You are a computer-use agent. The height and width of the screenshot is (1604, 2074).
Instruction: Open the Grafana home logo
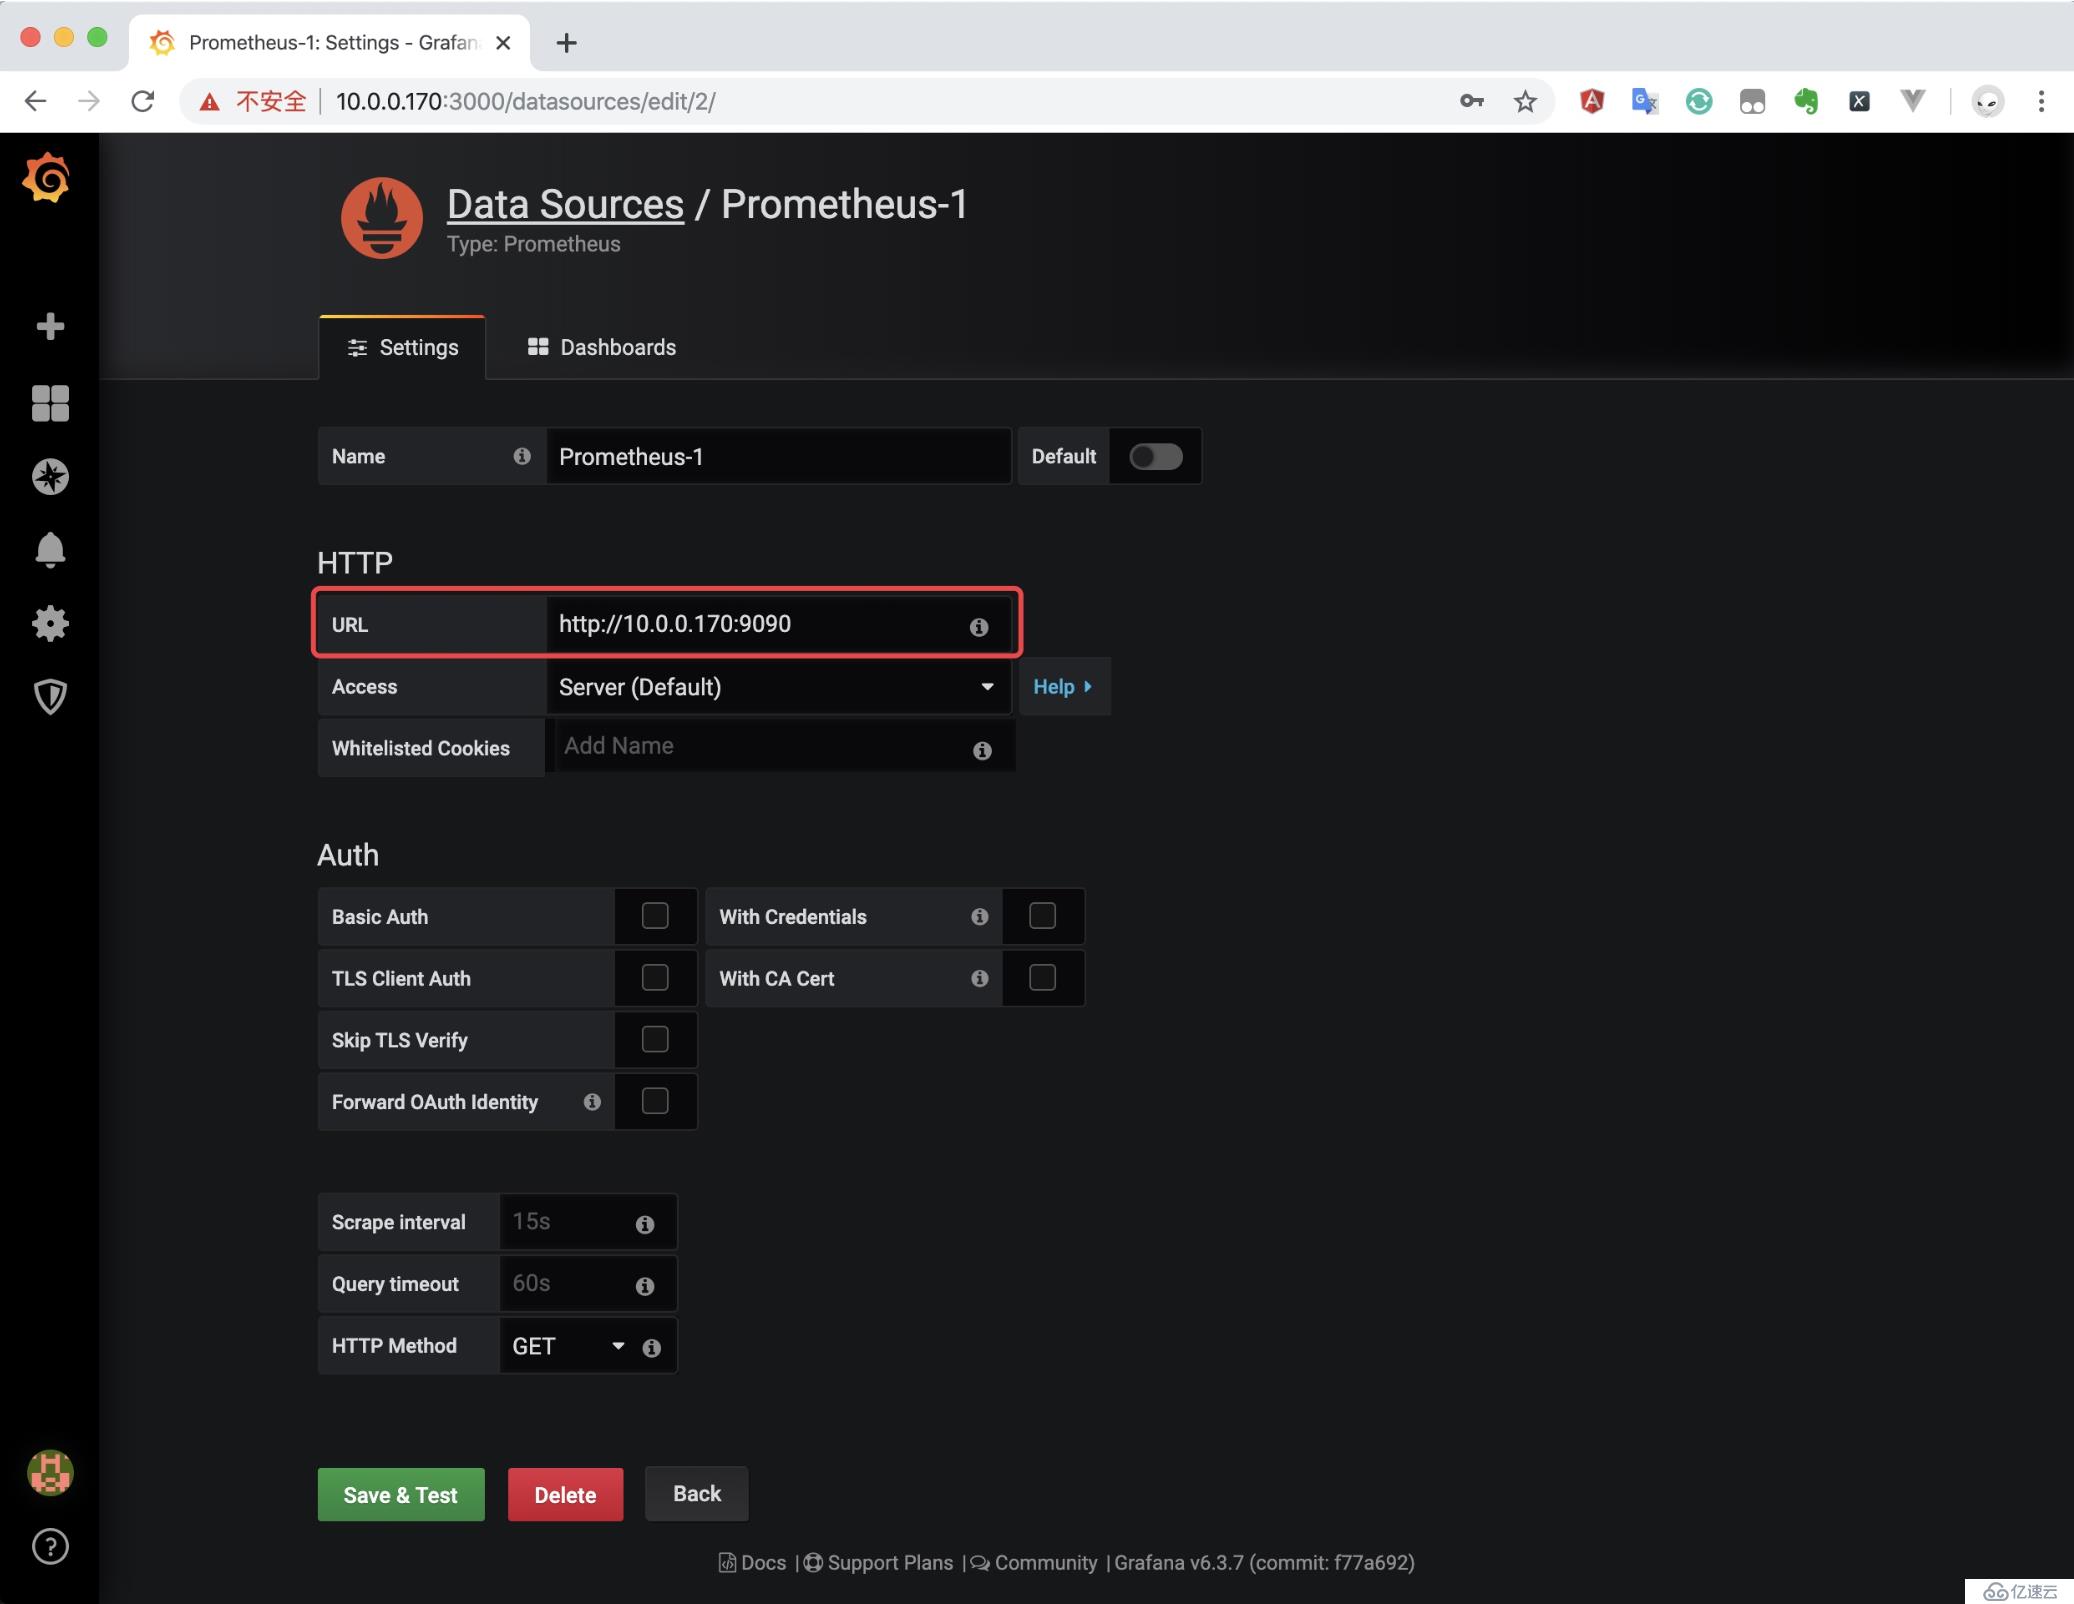(x=47, y=179)
